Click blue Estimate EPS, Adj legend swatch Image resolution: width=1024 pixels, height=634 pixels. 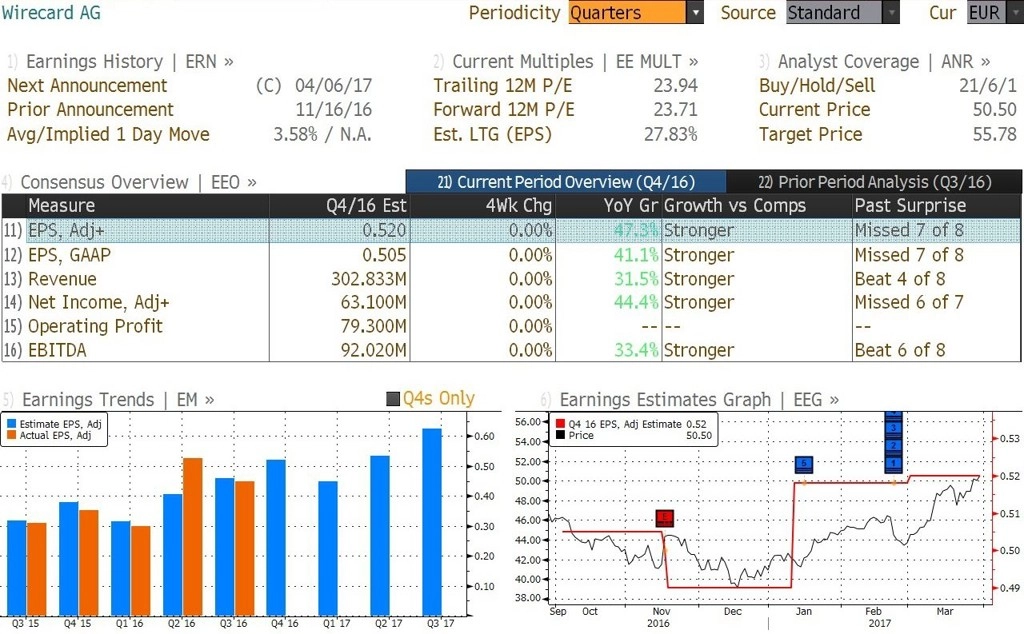point(12,424)
